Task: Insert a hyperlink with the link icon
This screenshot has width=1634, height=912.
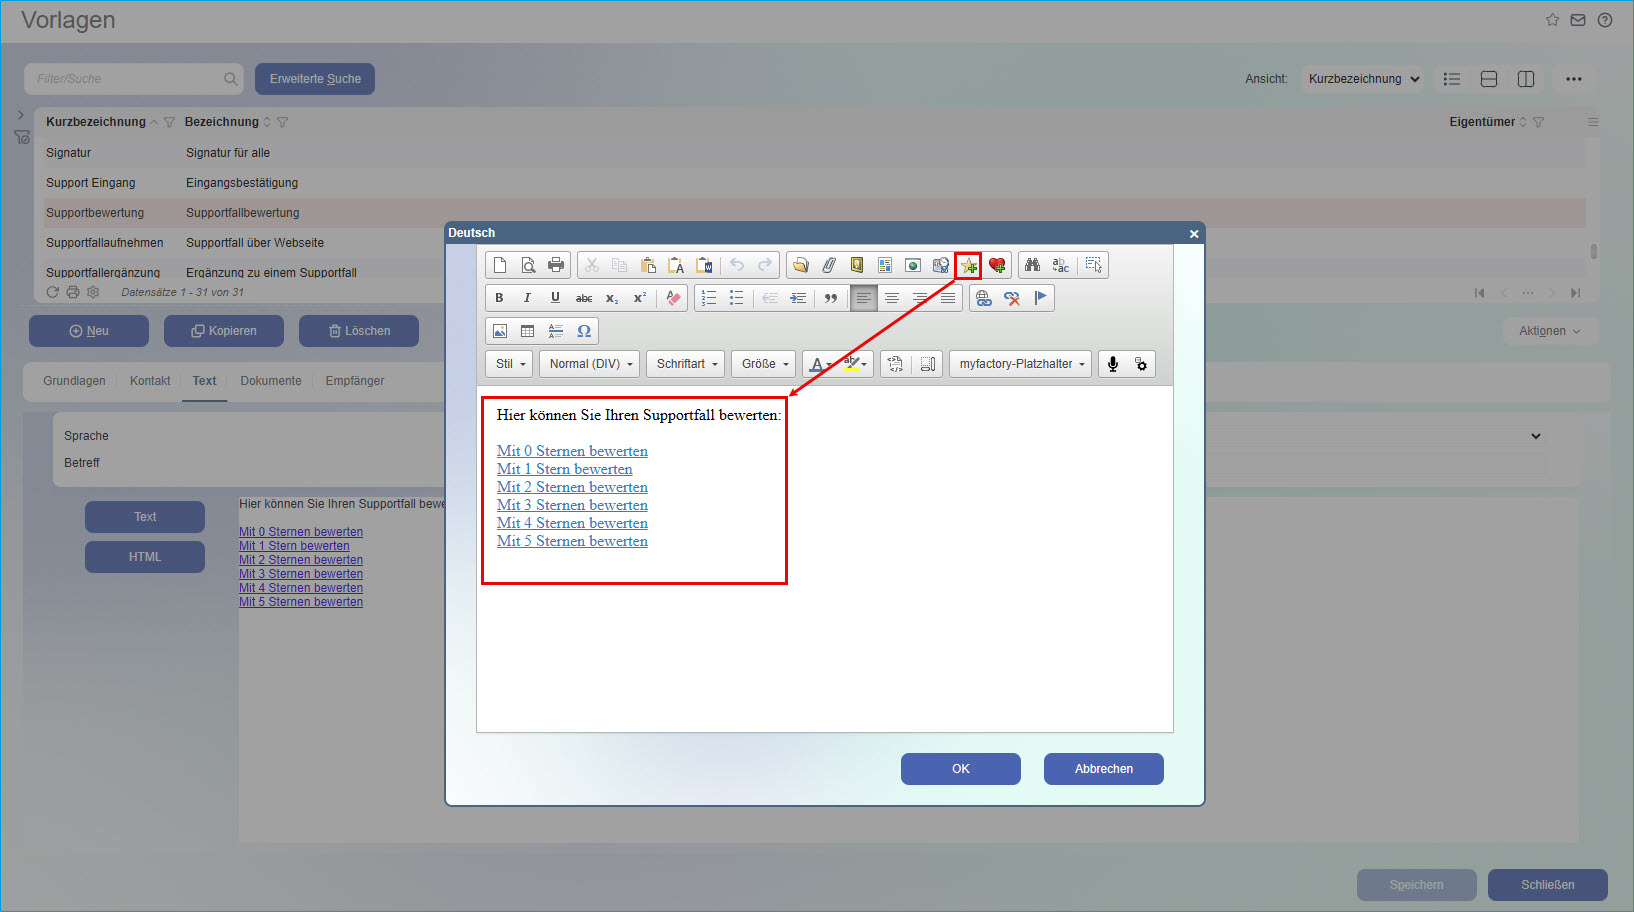Action: (984, 298)
